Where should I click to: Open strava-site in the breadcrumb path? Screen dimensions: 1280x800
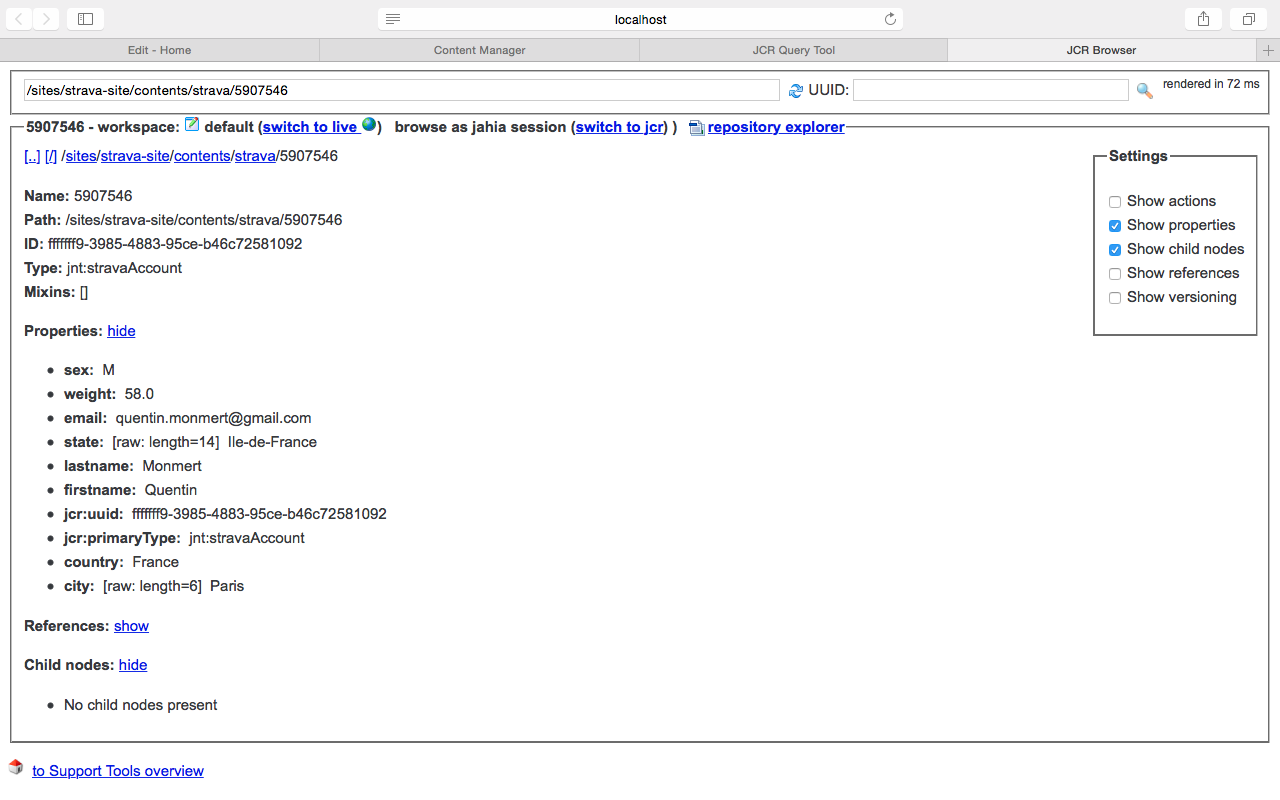point(135,156)
